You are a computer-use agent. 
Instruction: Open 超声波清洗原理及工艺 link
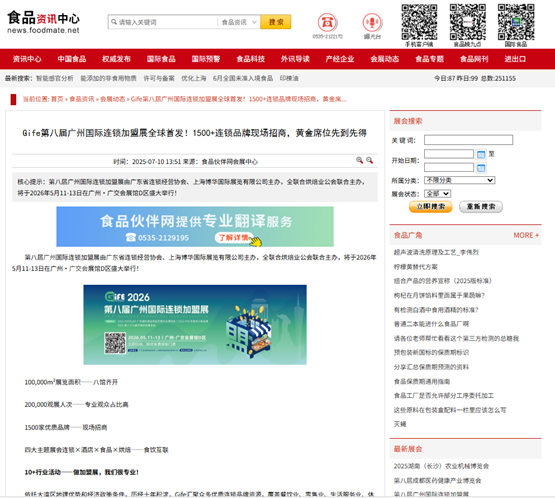pyautogui.click(x=436, y=252)
